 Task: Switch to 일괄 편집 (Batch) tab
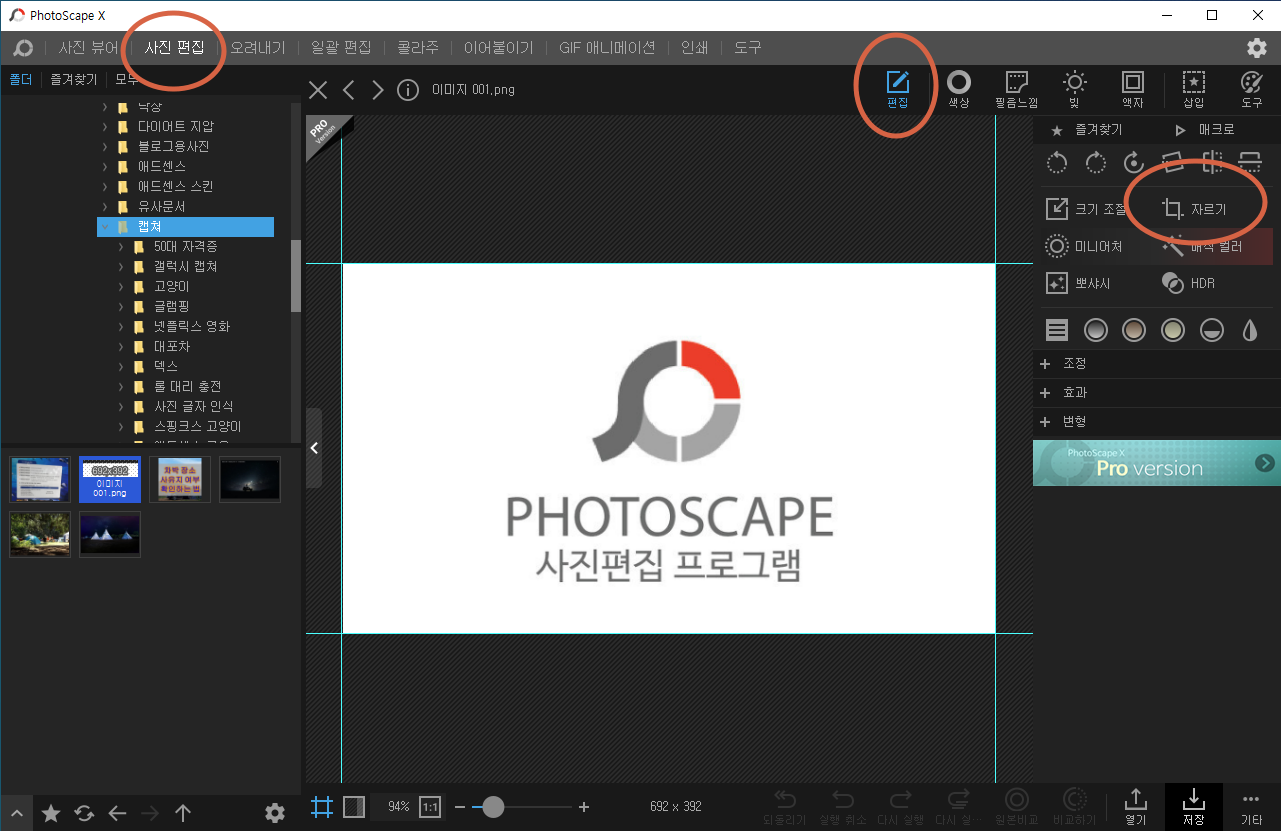coord(341,47)
